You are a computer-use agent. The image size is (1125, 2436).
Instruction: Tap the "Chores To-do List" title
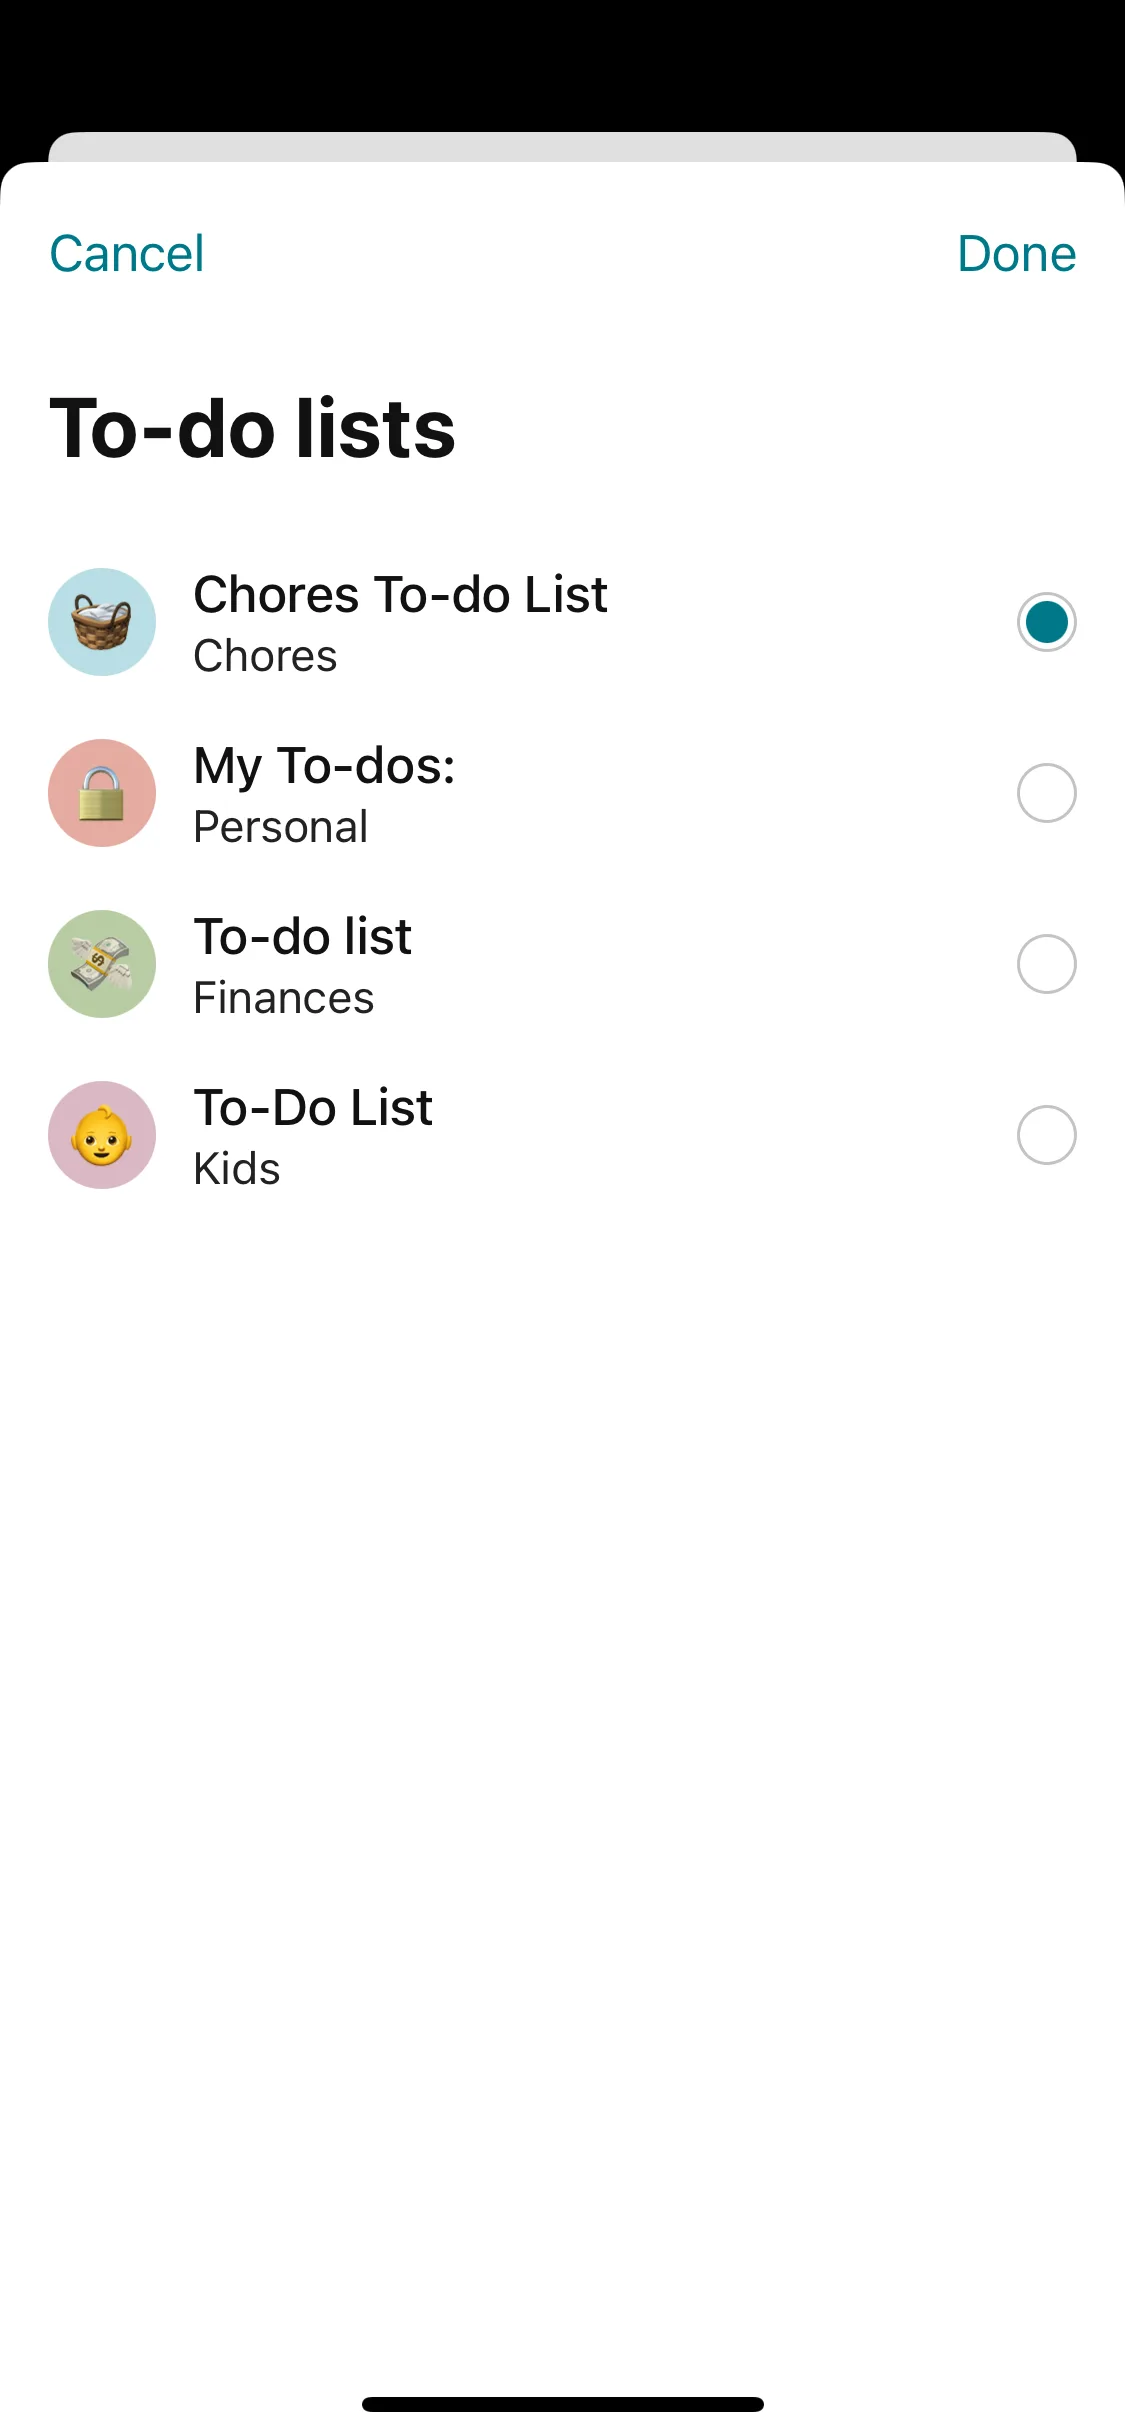400,595
